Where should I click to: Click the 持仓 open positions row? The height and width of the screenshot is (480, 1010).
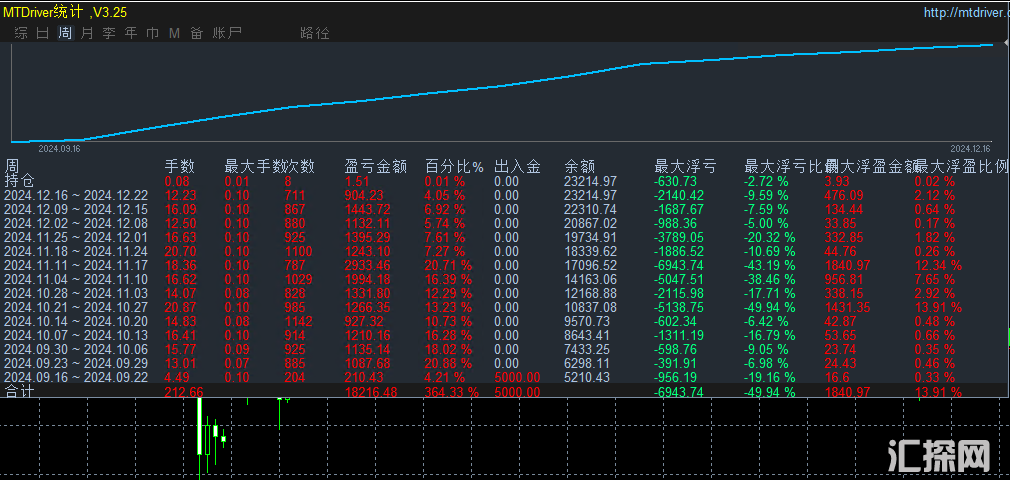tap(19, 181)
